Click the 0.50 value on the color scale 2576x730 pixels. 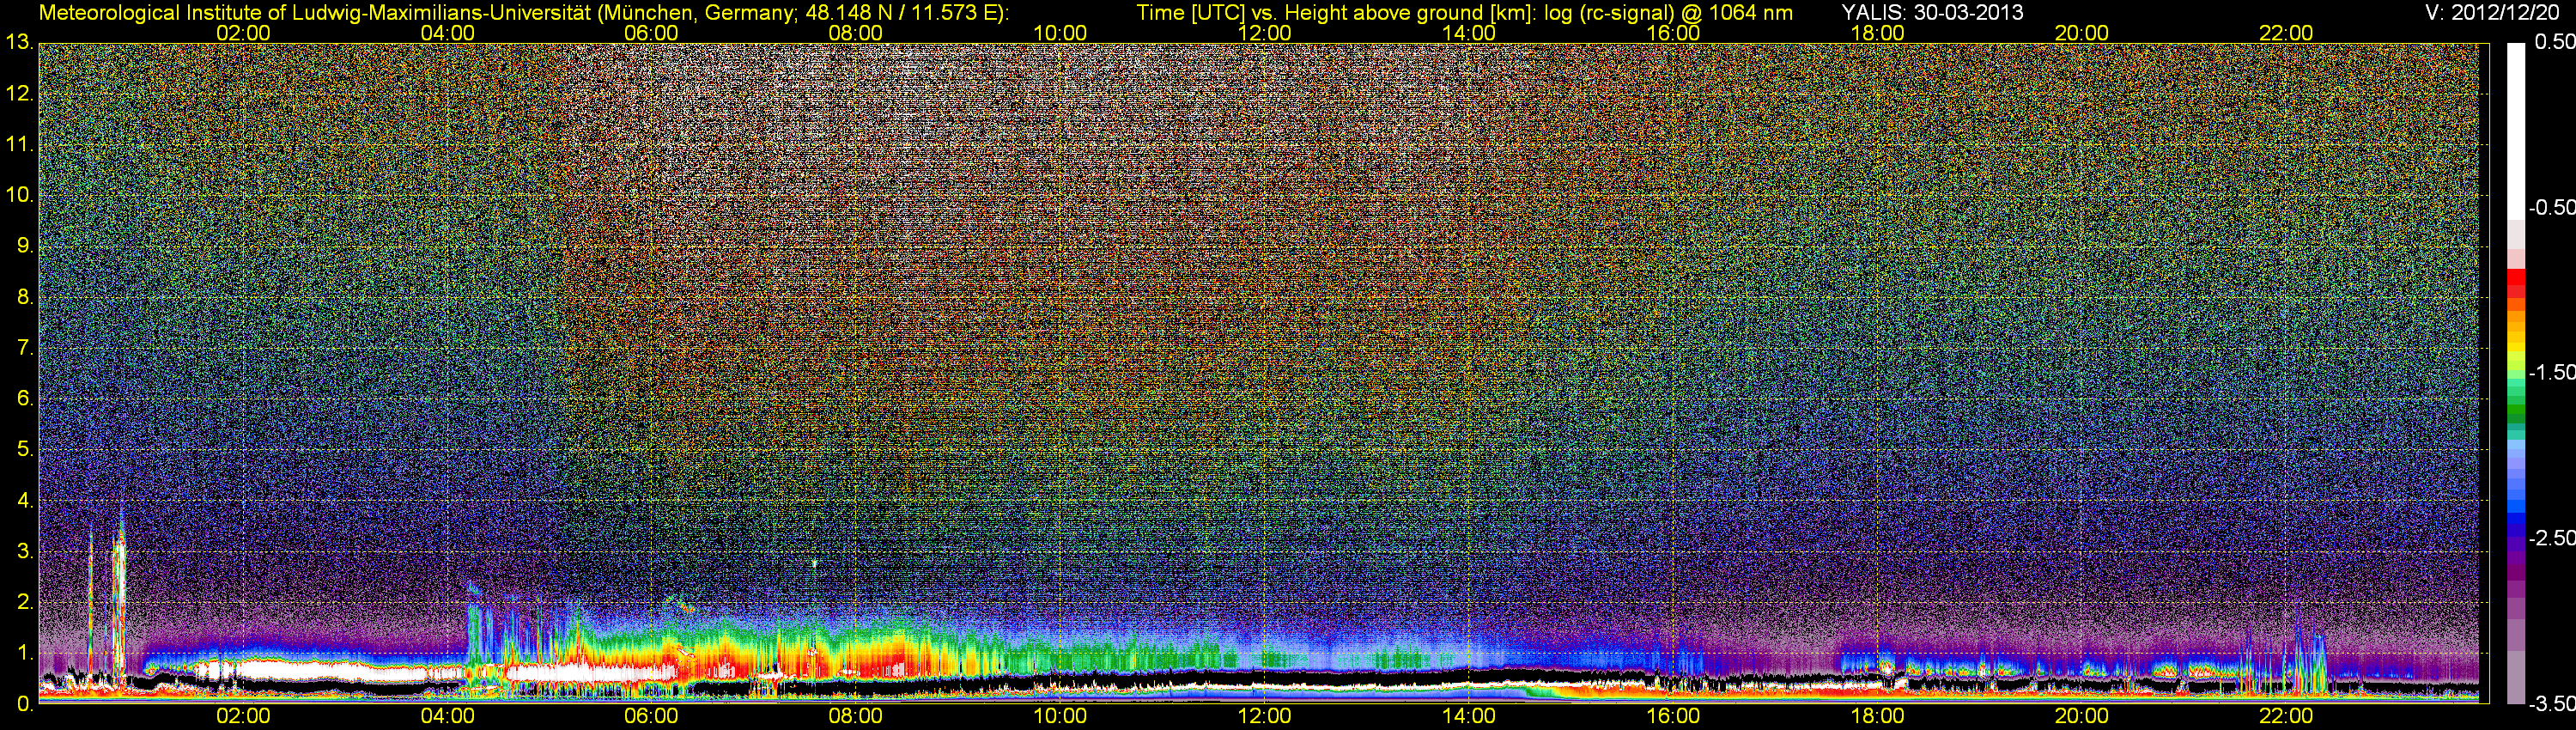pyautogui.click(x=2554, y=42)
